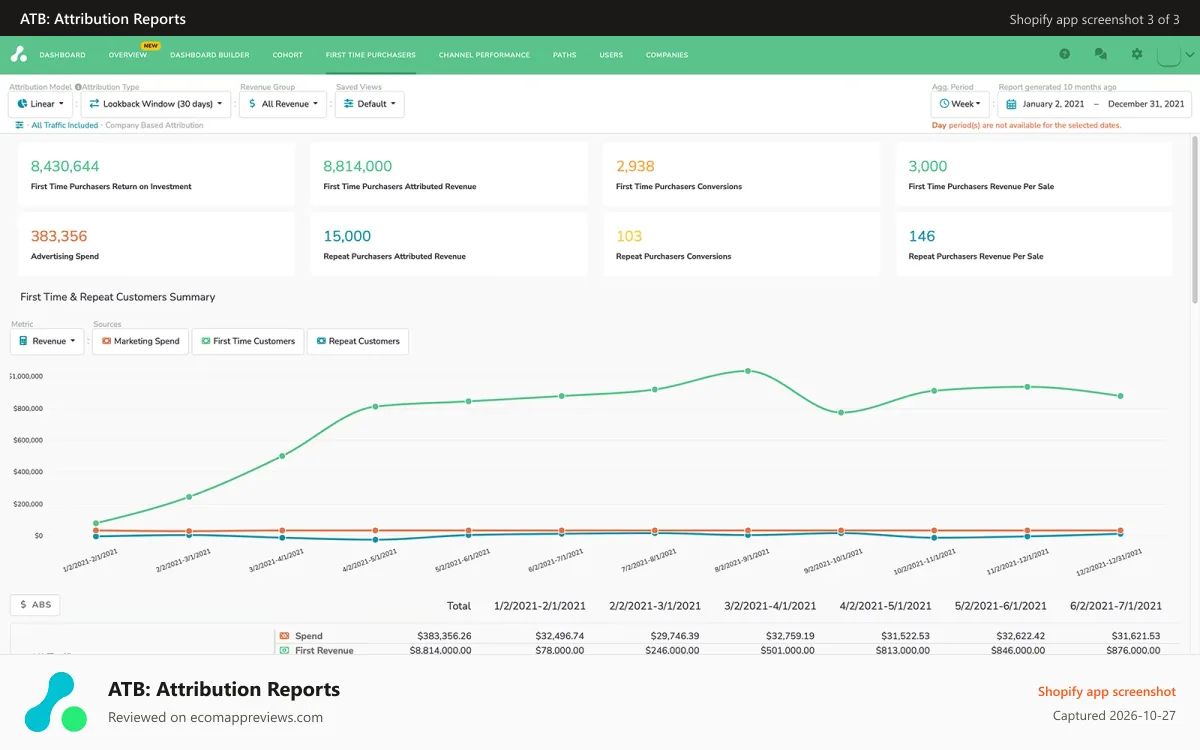Go to the Dashboard tab

(62, 55)
